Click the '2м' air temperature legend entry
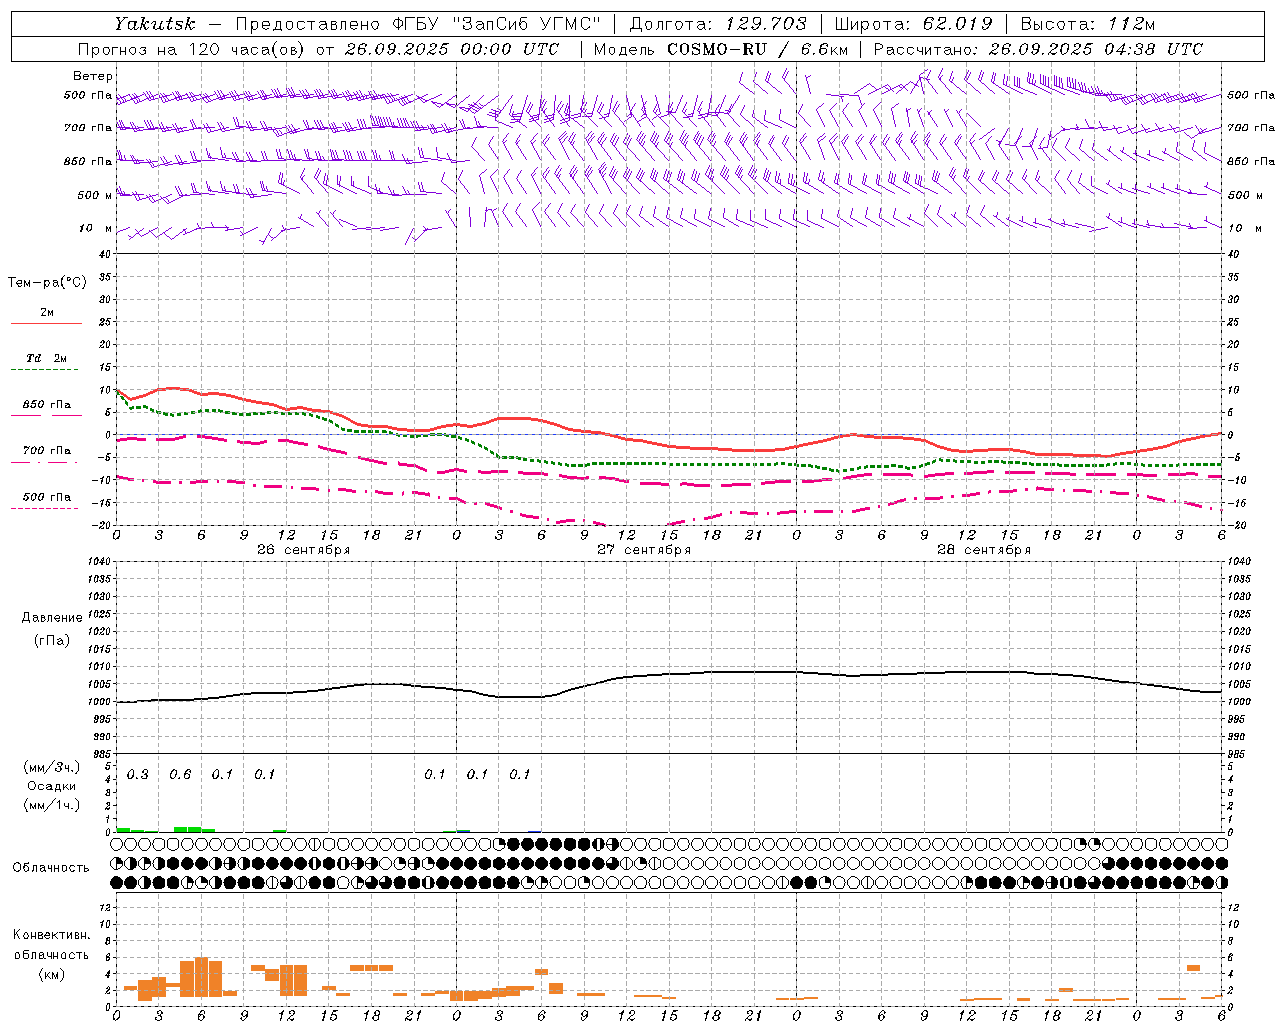This screenshot has height=1024, width=1280. coord(47,313)
